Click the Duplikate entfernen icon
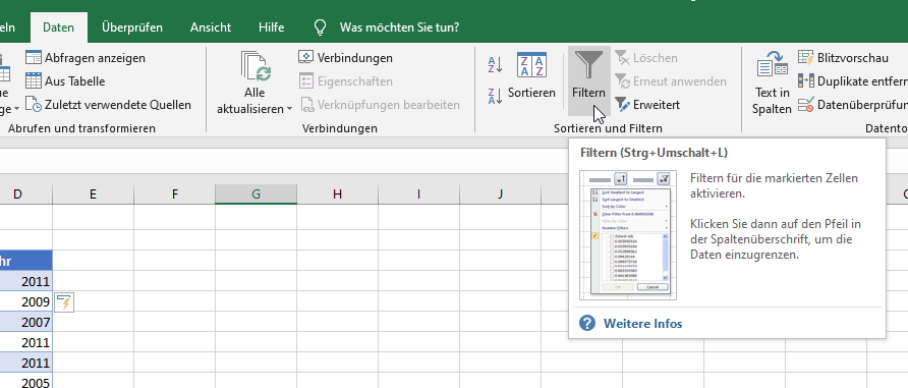Image resolution: width=908 pixels, height=388 pixels. [x=806, y=81]
